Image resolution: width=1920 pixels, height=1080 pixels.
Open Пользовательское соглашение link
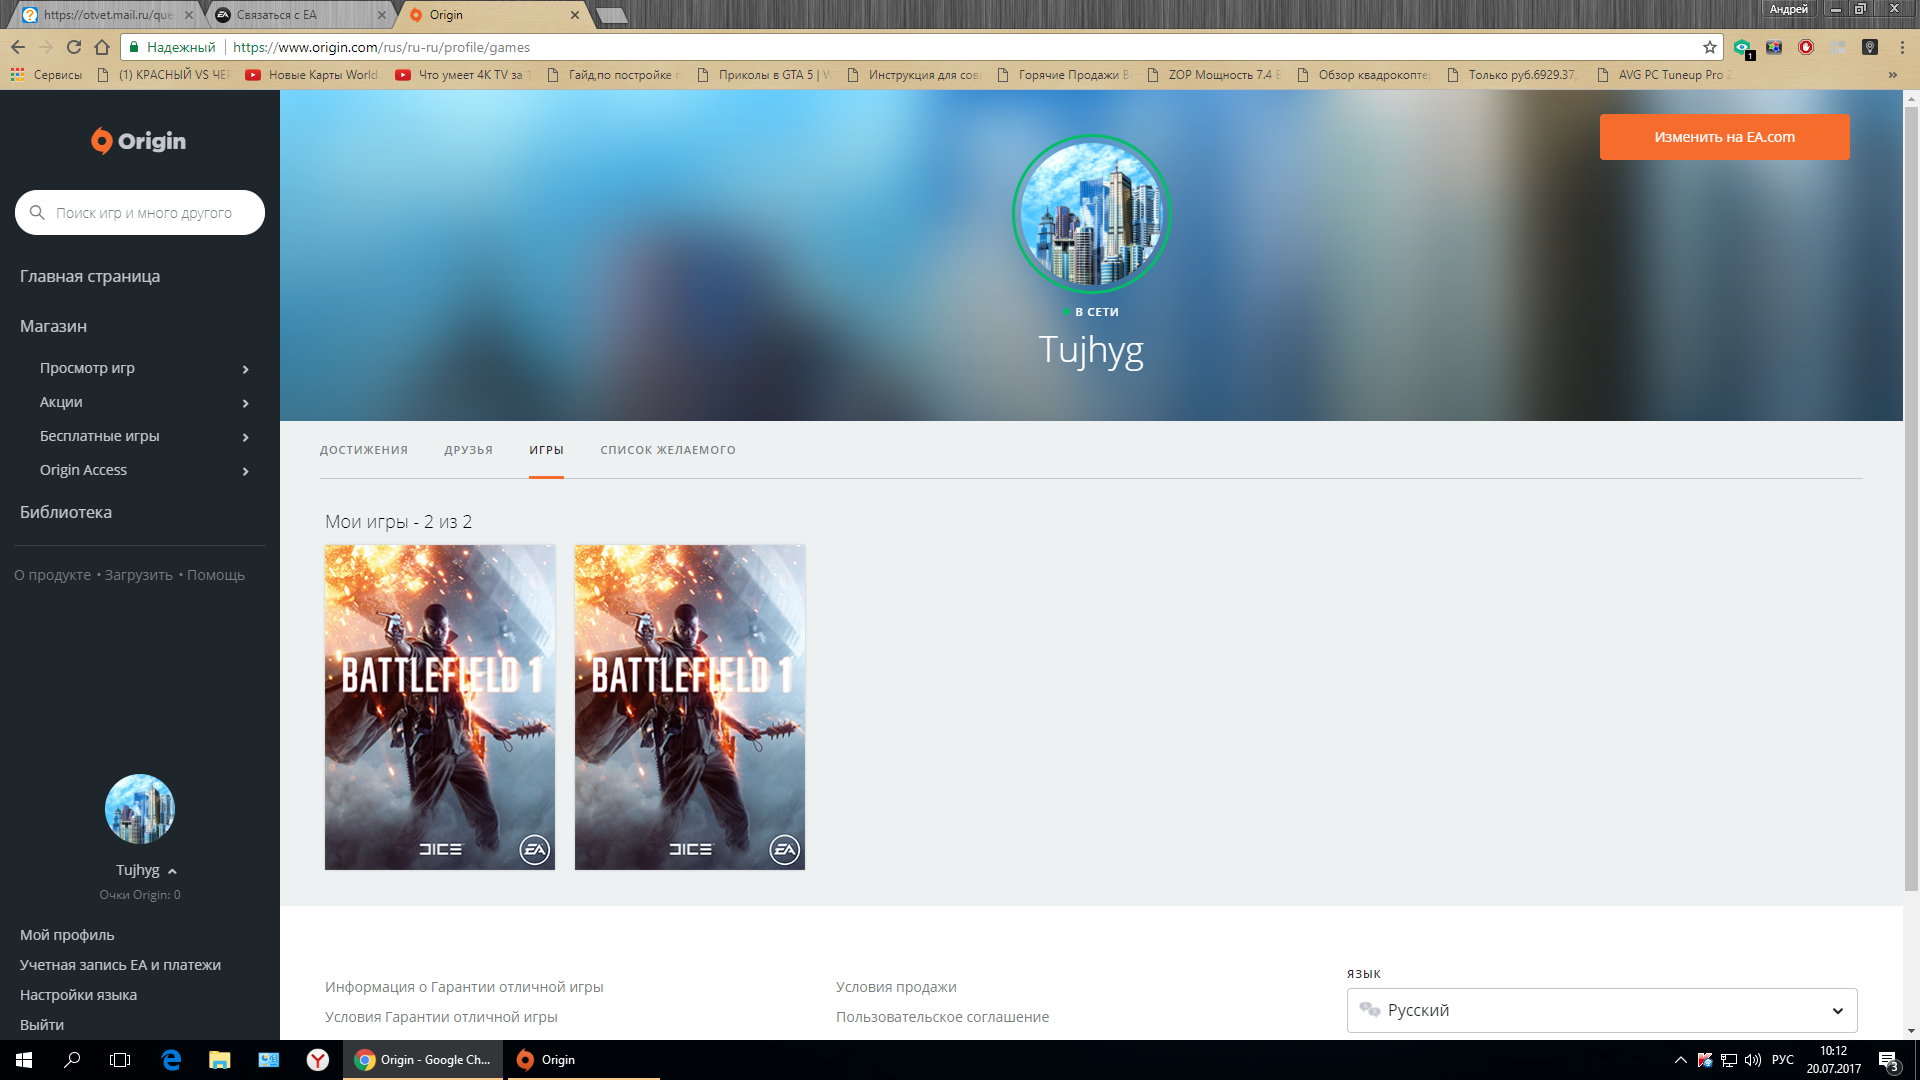(x=942, y=1017)
